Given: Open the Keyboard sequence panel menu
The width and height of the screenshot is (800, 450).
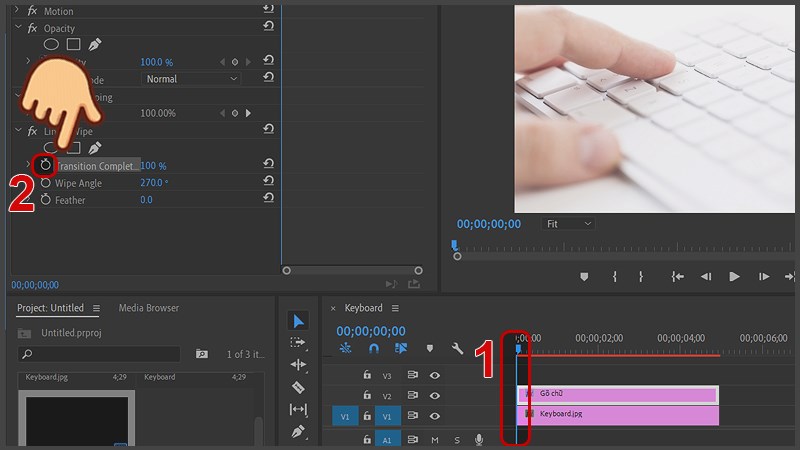Looking at the screenshot, I should [x=395, y=308].
